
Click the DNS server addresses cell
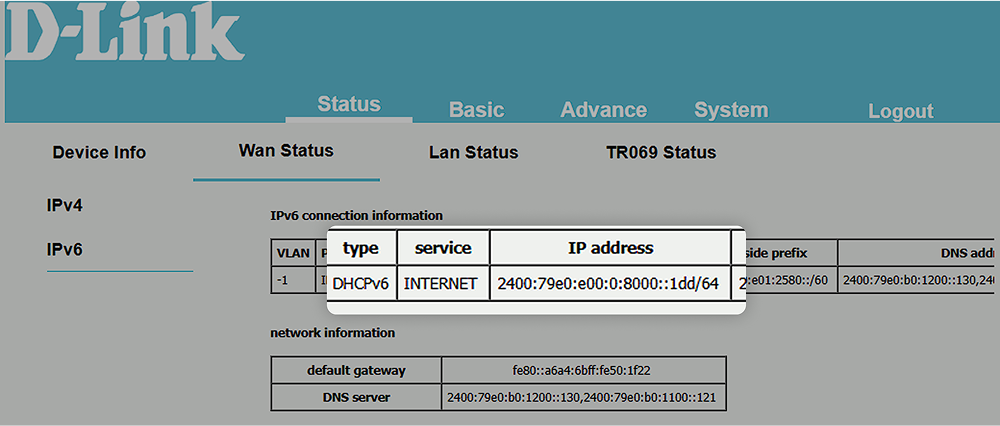click(585, 398)
